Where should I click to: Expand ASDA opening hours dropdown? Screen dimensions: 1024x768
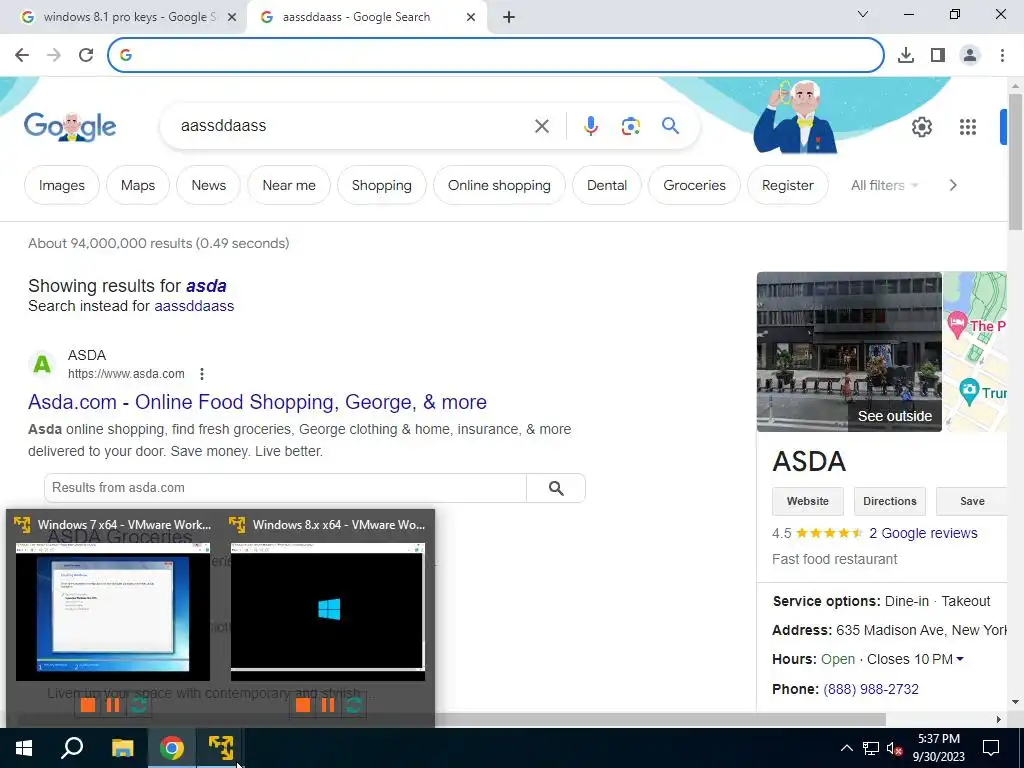click(960, 660)
